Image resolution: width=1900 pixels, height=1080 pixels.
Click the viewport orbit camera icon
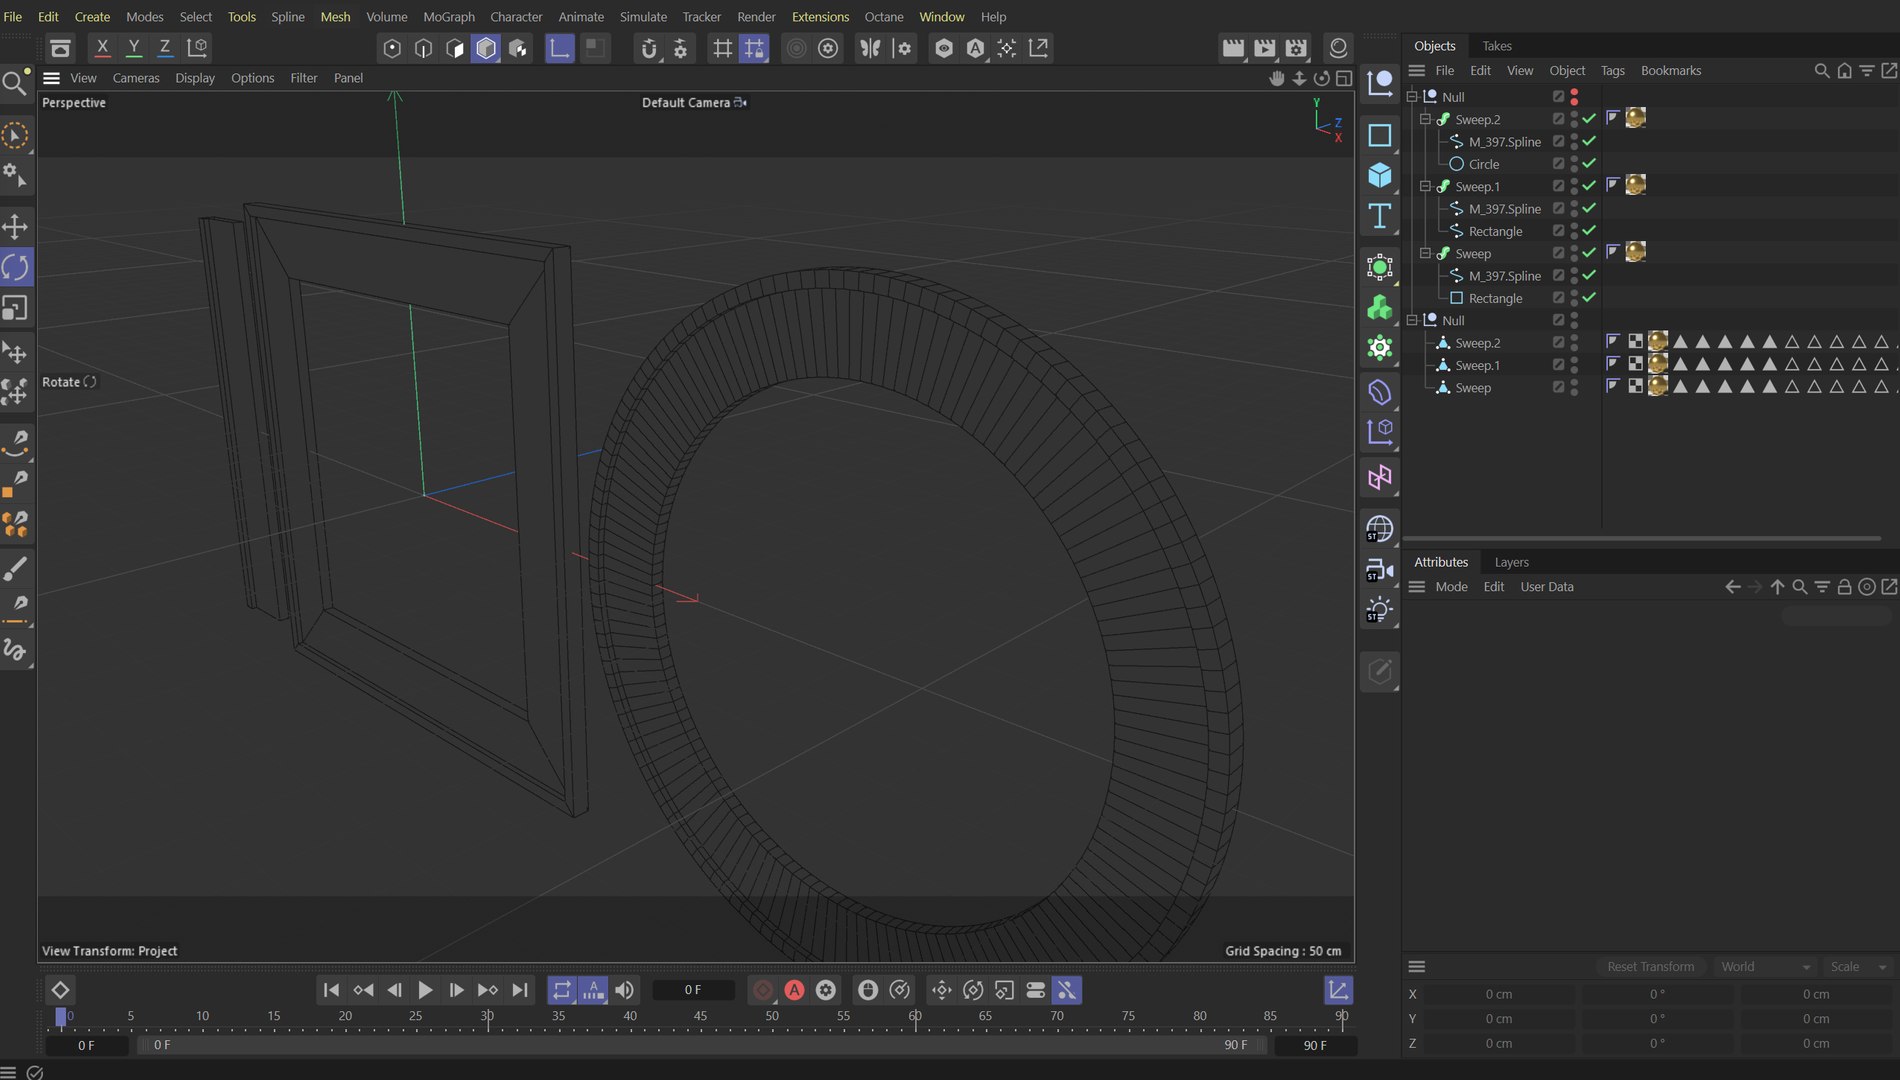point(1321,78)
